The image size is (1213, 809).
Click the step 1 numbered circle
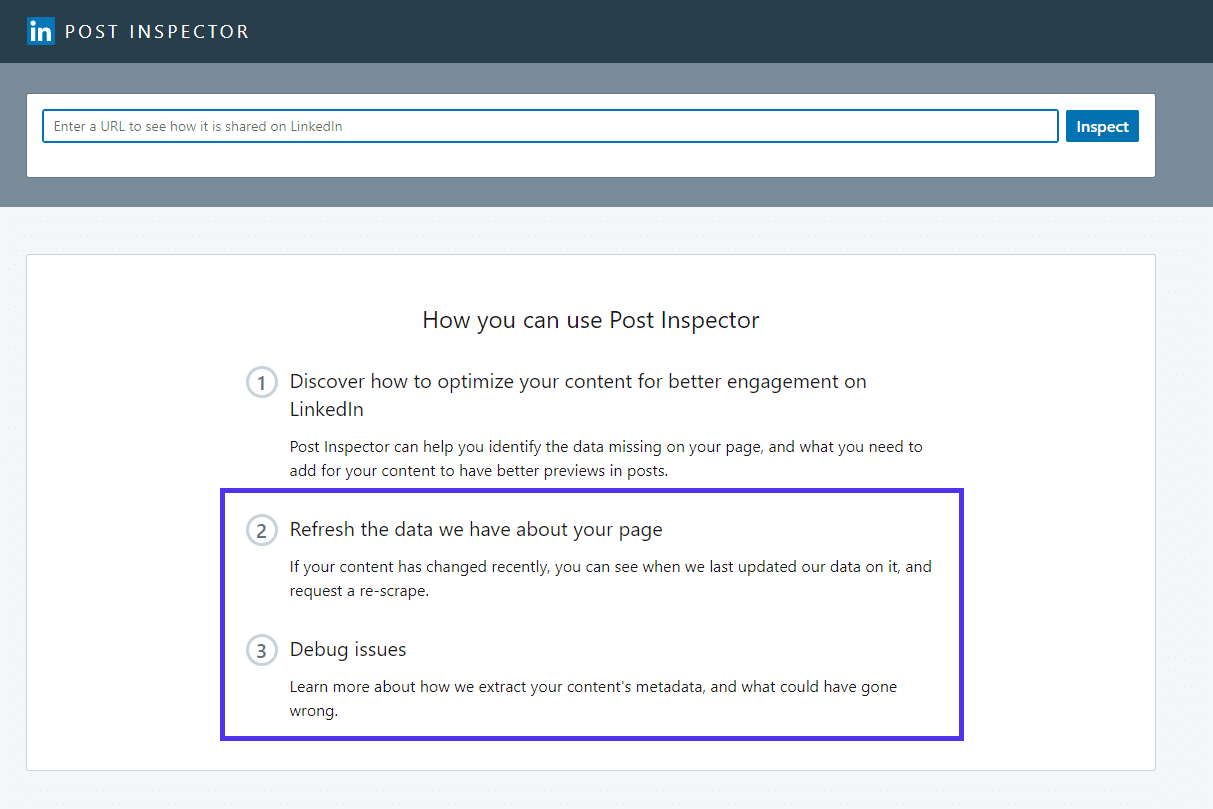click(261, 382)
